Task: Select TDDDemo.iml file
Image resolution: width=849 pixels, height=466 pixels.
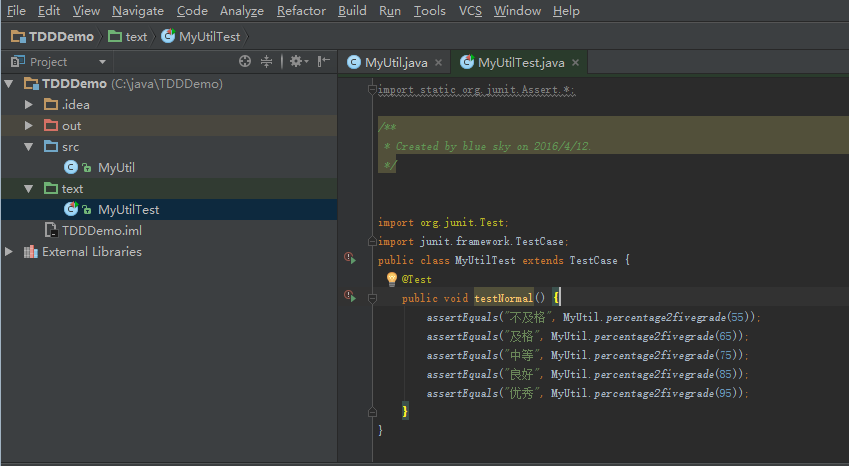Action: click(169, 231)
